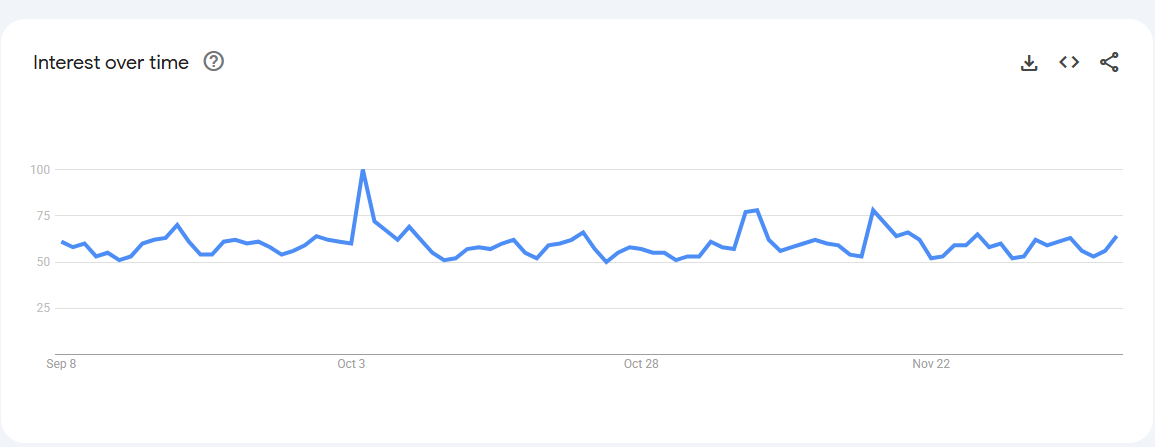
Task: Click the mid-September peak near 70
Action: point(177,225)
